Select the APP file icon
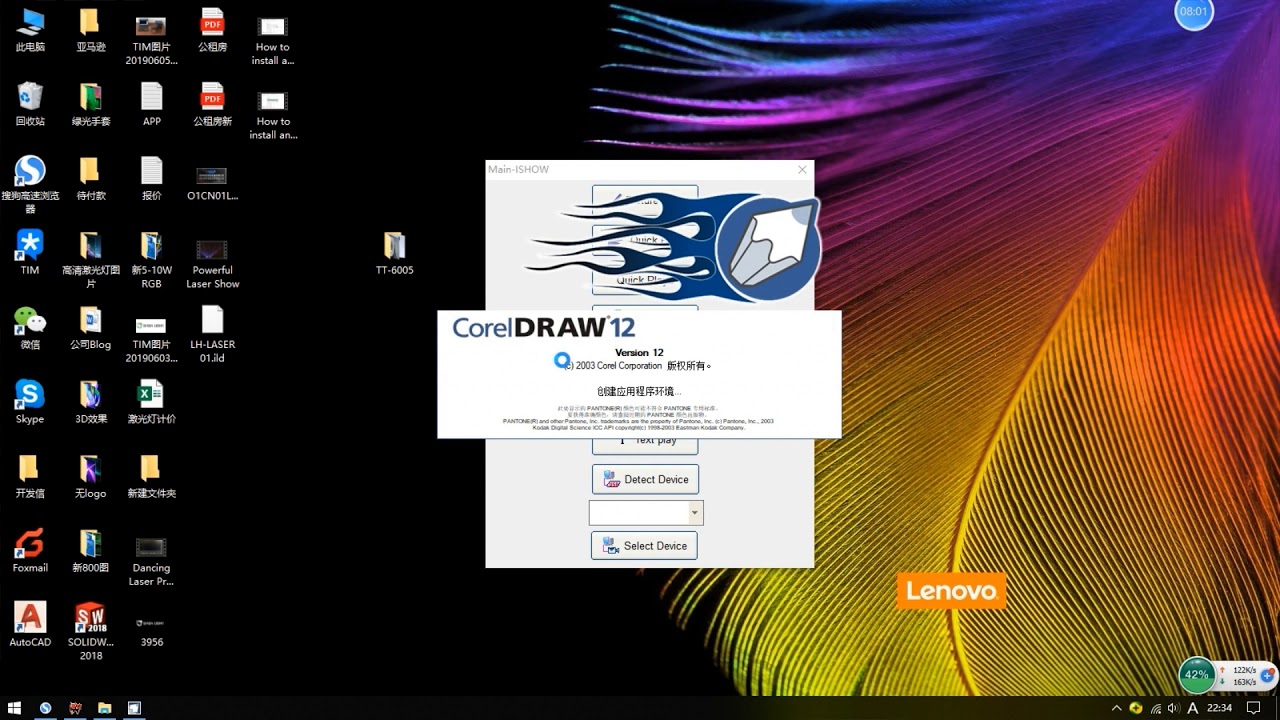The height and width of the screenshot is (720, 1280). click(x=152, y=104)
